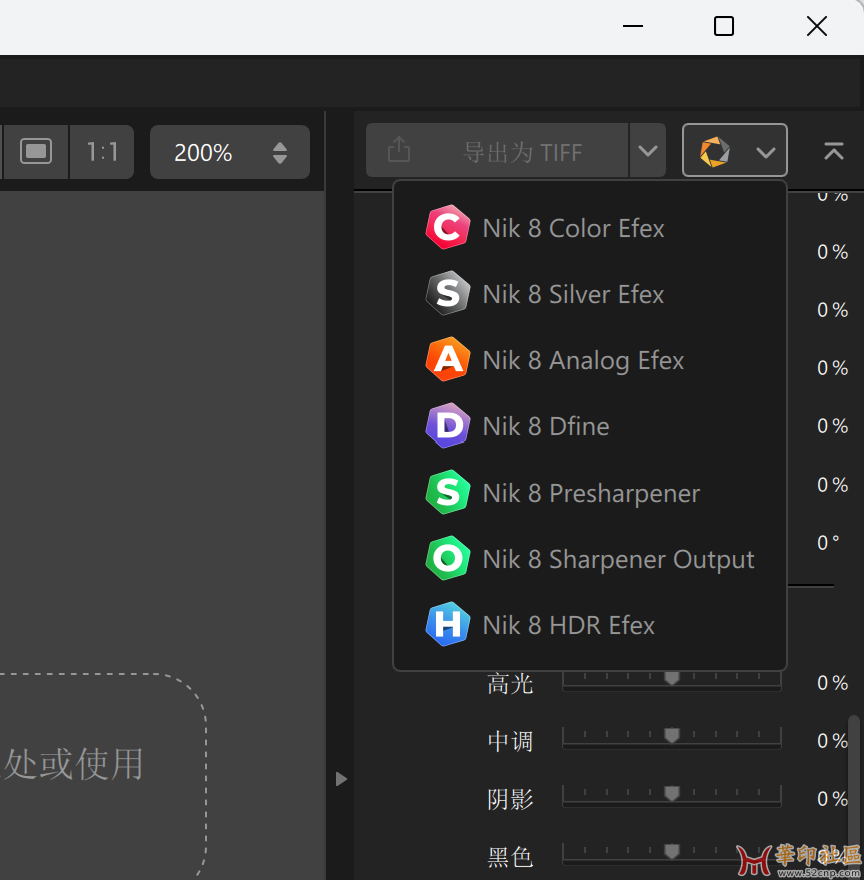Screen dimensions: 864x880
Task: Click the 中调 slider handle
Action: click(x=671, y=735)
